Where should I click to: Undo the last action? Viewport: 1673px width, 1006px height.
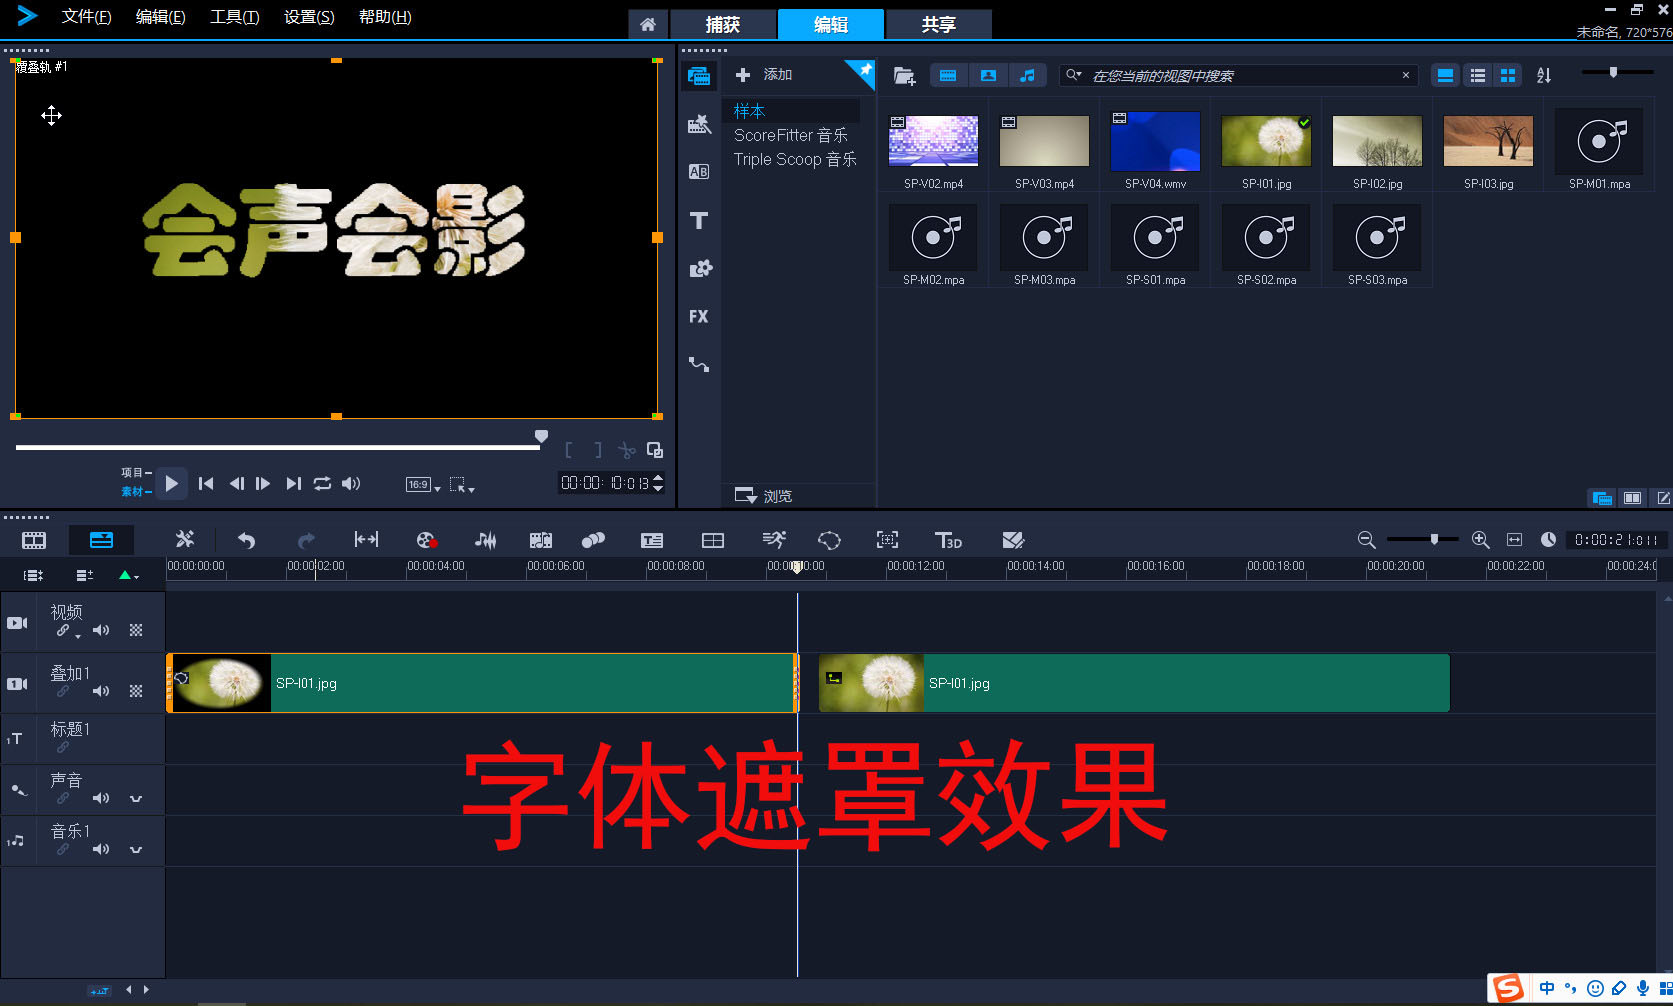[x=246, y=540]
